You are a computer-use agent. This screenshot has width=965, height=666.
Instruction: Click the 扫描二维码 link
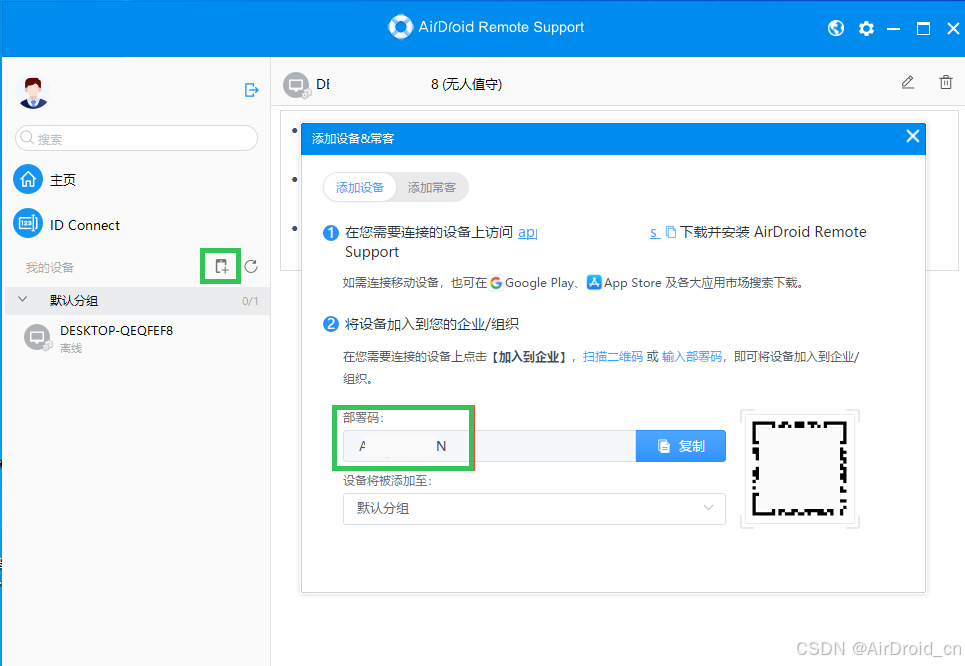(x=613, y=356)
